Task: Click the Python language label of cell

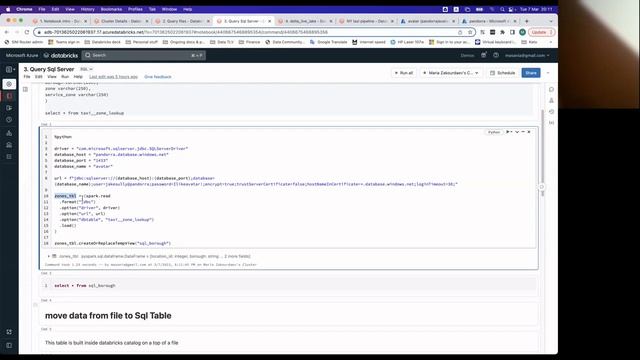Action: (494, 132)
